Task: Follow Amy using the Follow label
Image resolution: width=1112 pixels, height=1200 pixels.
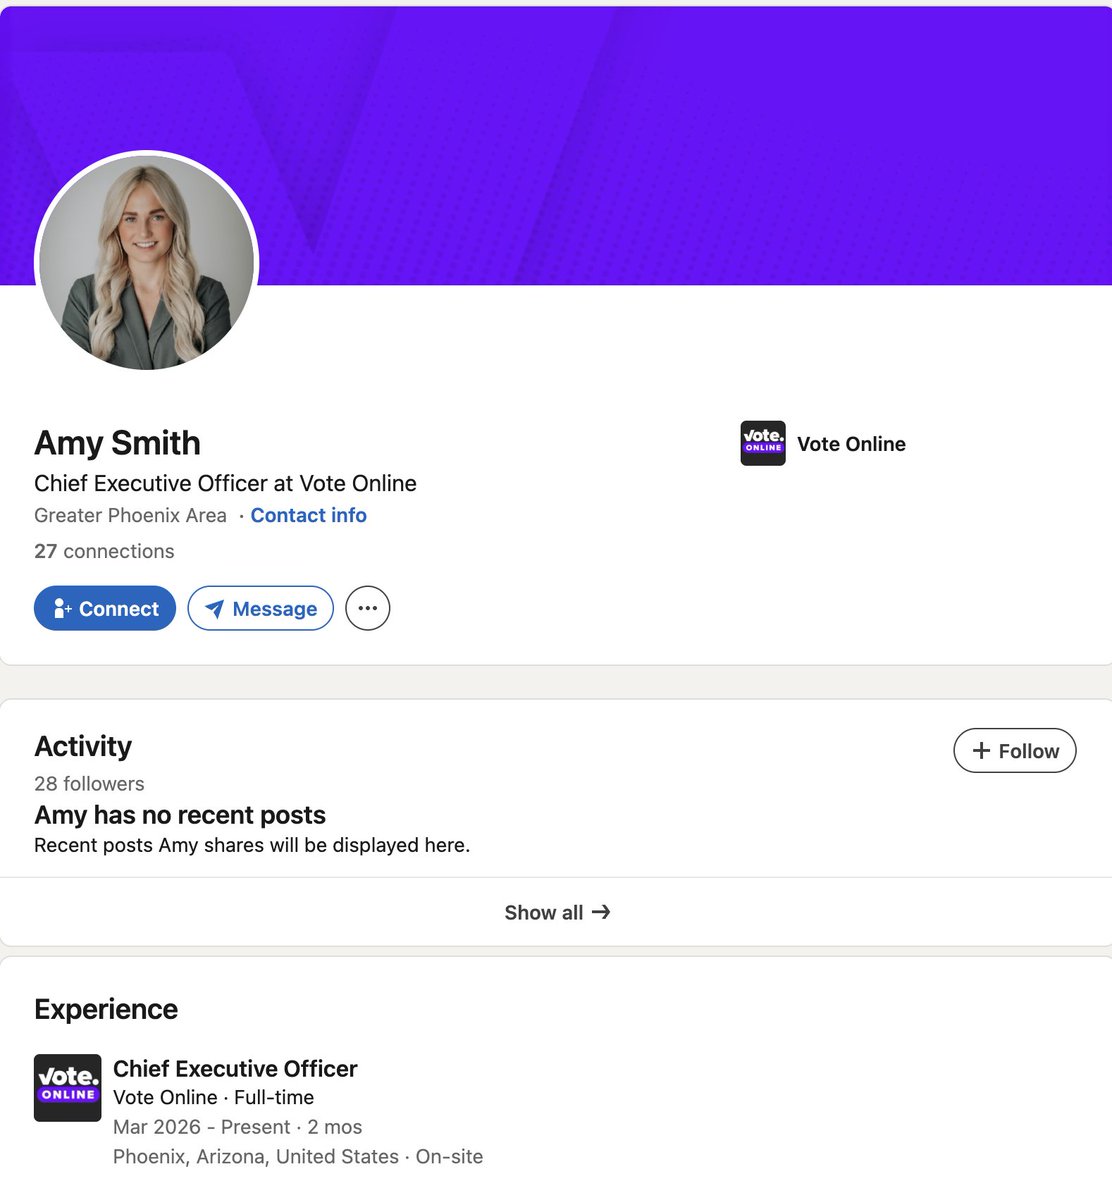Action: pos(1028,751)
